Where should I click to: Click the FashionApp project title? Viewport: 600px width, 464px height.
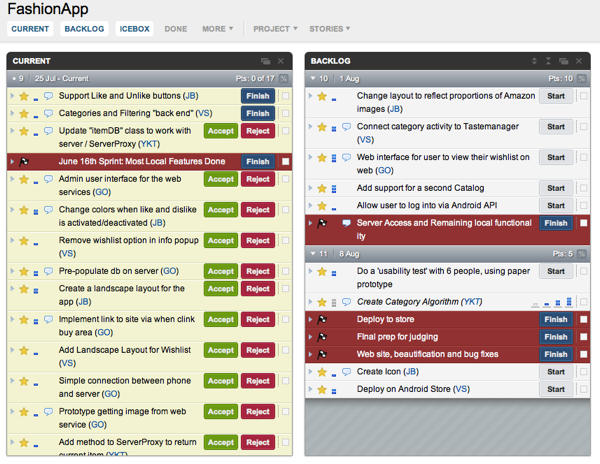[47, 9]
